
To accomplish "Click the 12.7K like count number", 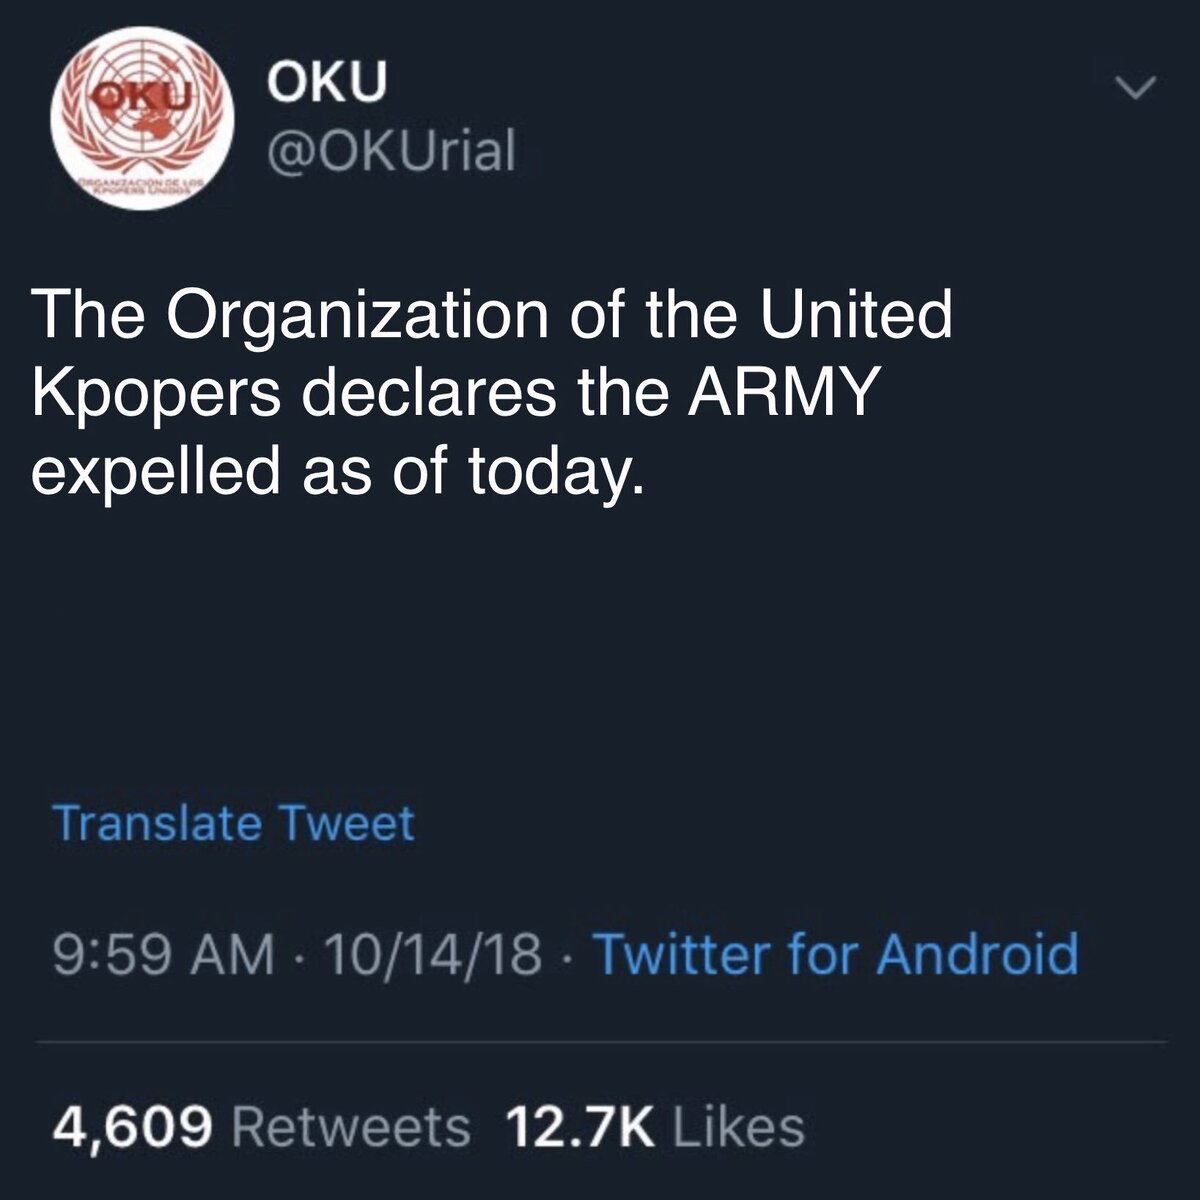I will [x=581, y=1127].
